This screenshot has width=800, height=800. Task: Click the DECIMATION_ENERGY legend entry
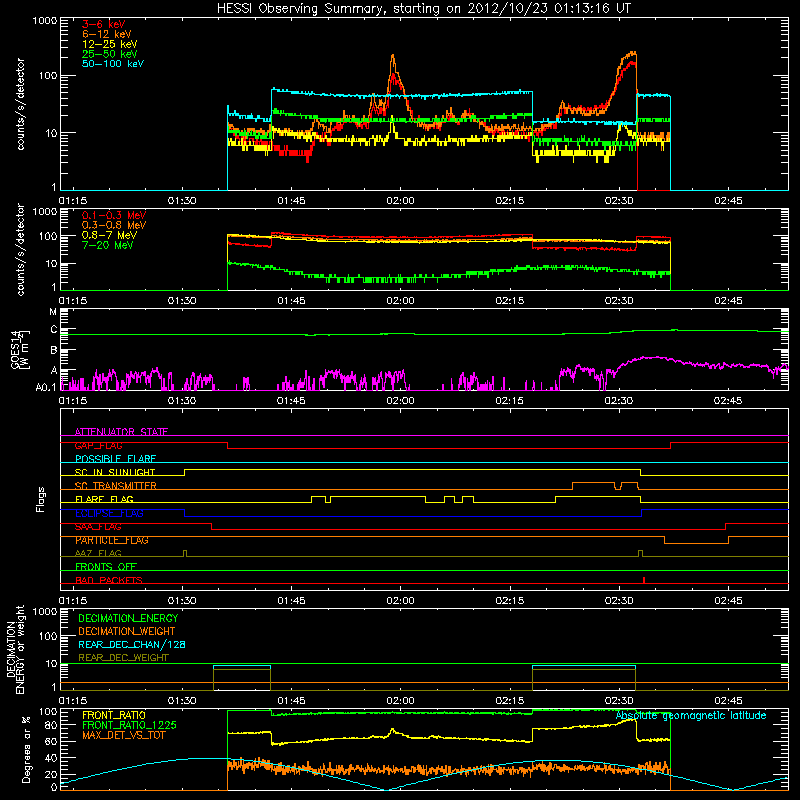[128, 618]
